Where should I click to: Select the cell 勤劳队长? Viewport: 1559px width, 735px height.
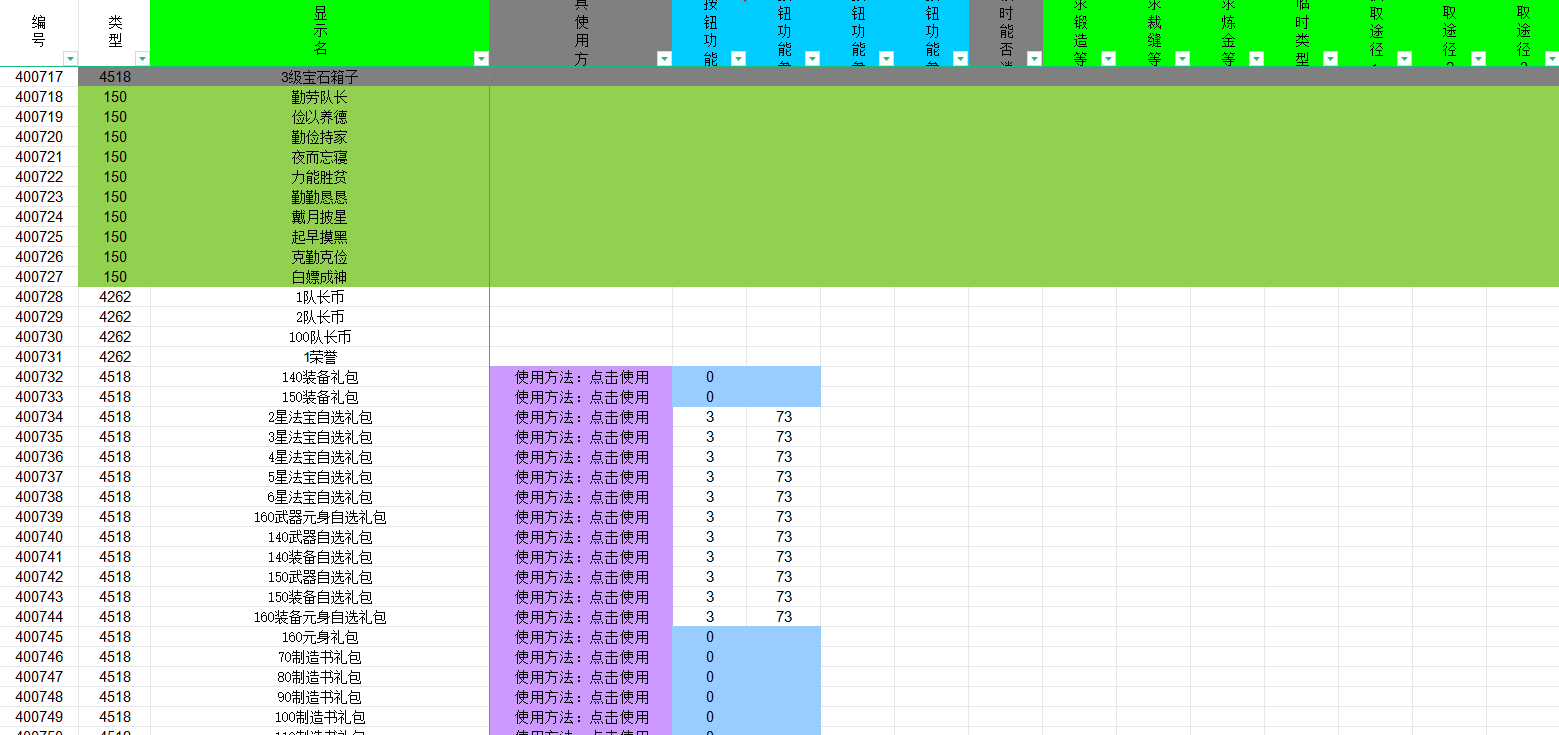pos(320,97)
